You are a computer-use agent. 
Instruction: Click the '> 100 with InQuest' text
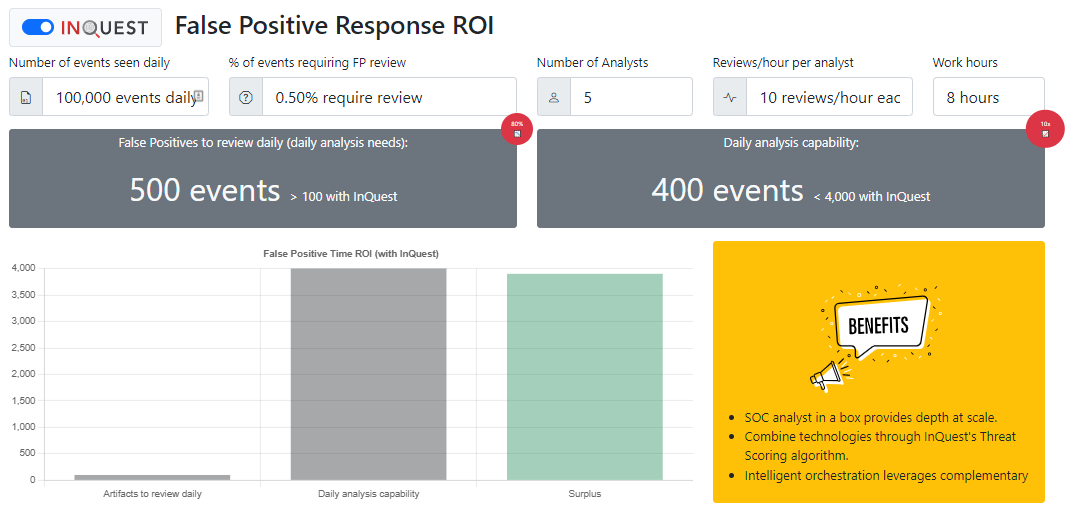click(x=343, y=197)
